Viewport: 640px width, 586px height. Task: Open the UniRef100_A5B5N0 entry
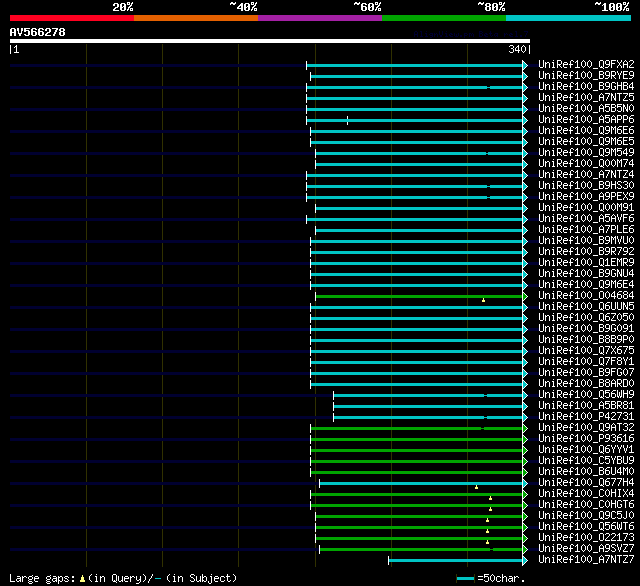click(586, 109)
